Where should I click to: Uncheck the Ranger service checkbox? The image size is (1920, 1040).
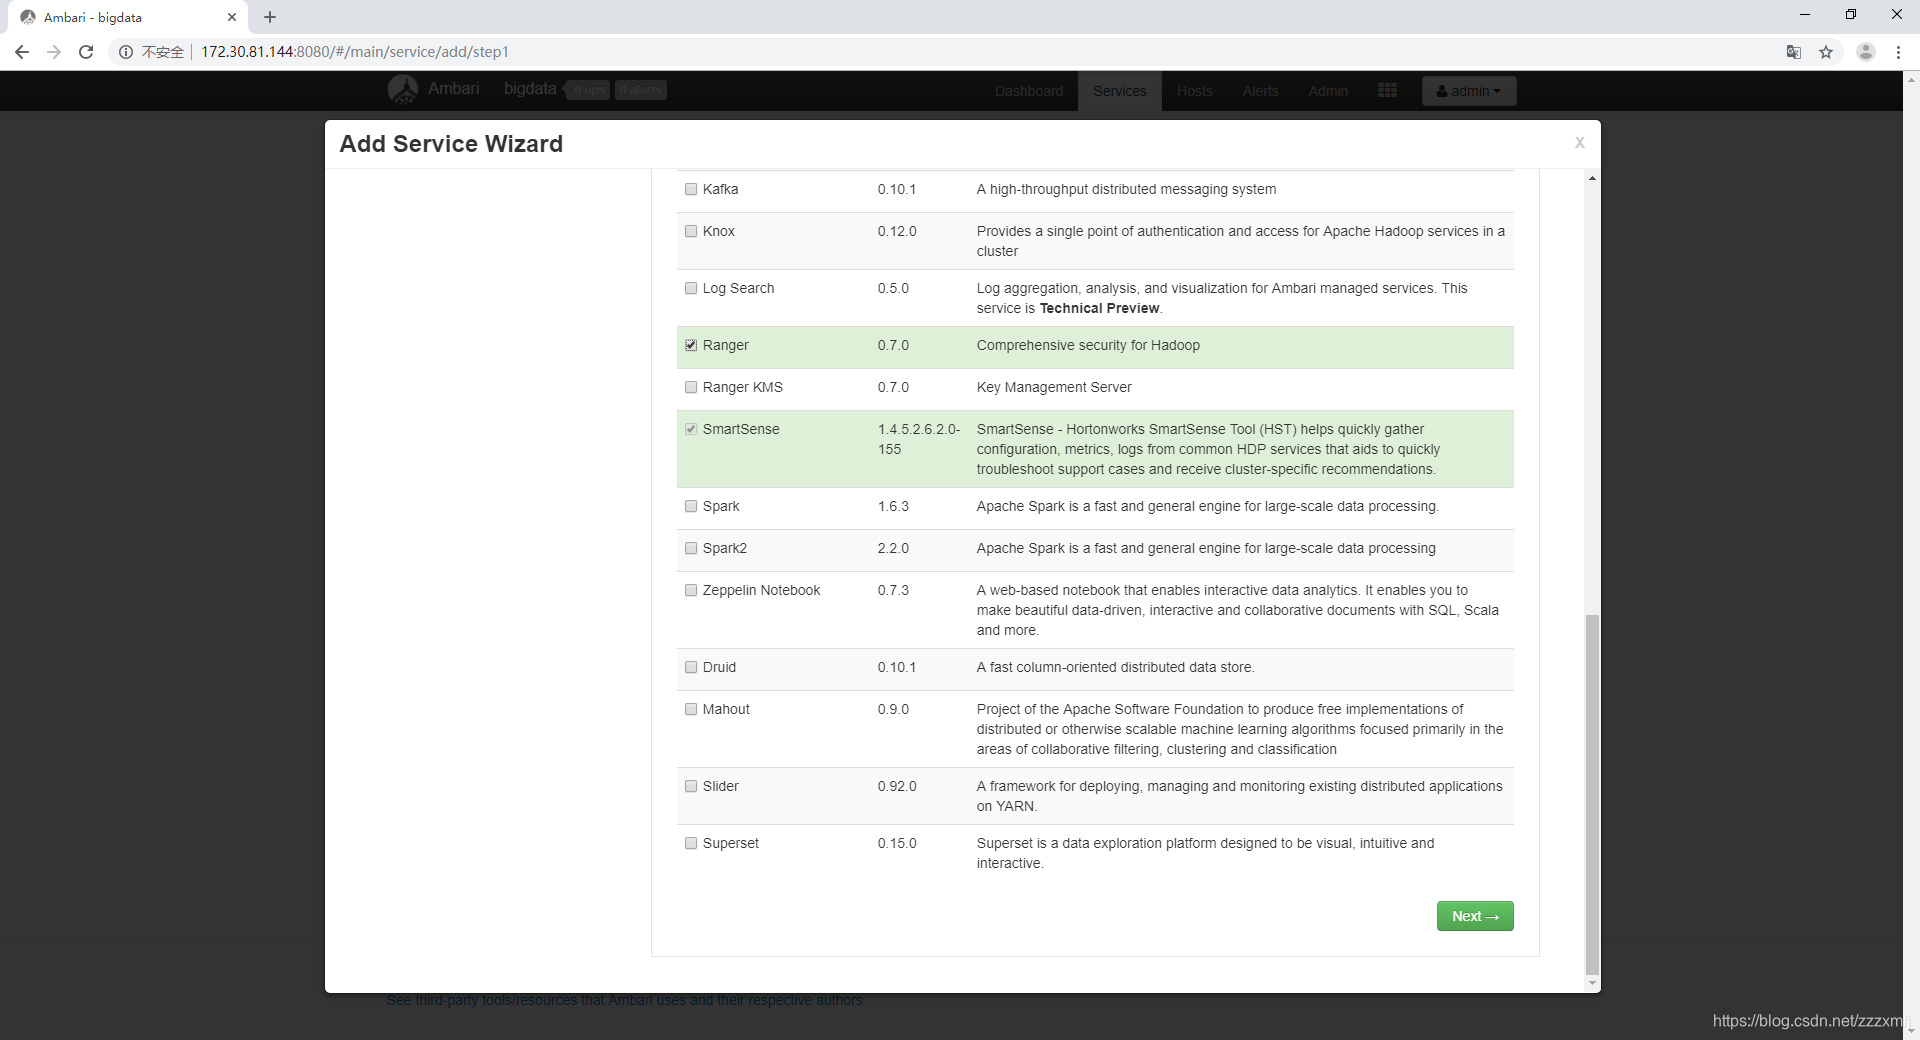pyautogui.click(x=691, y=345)
